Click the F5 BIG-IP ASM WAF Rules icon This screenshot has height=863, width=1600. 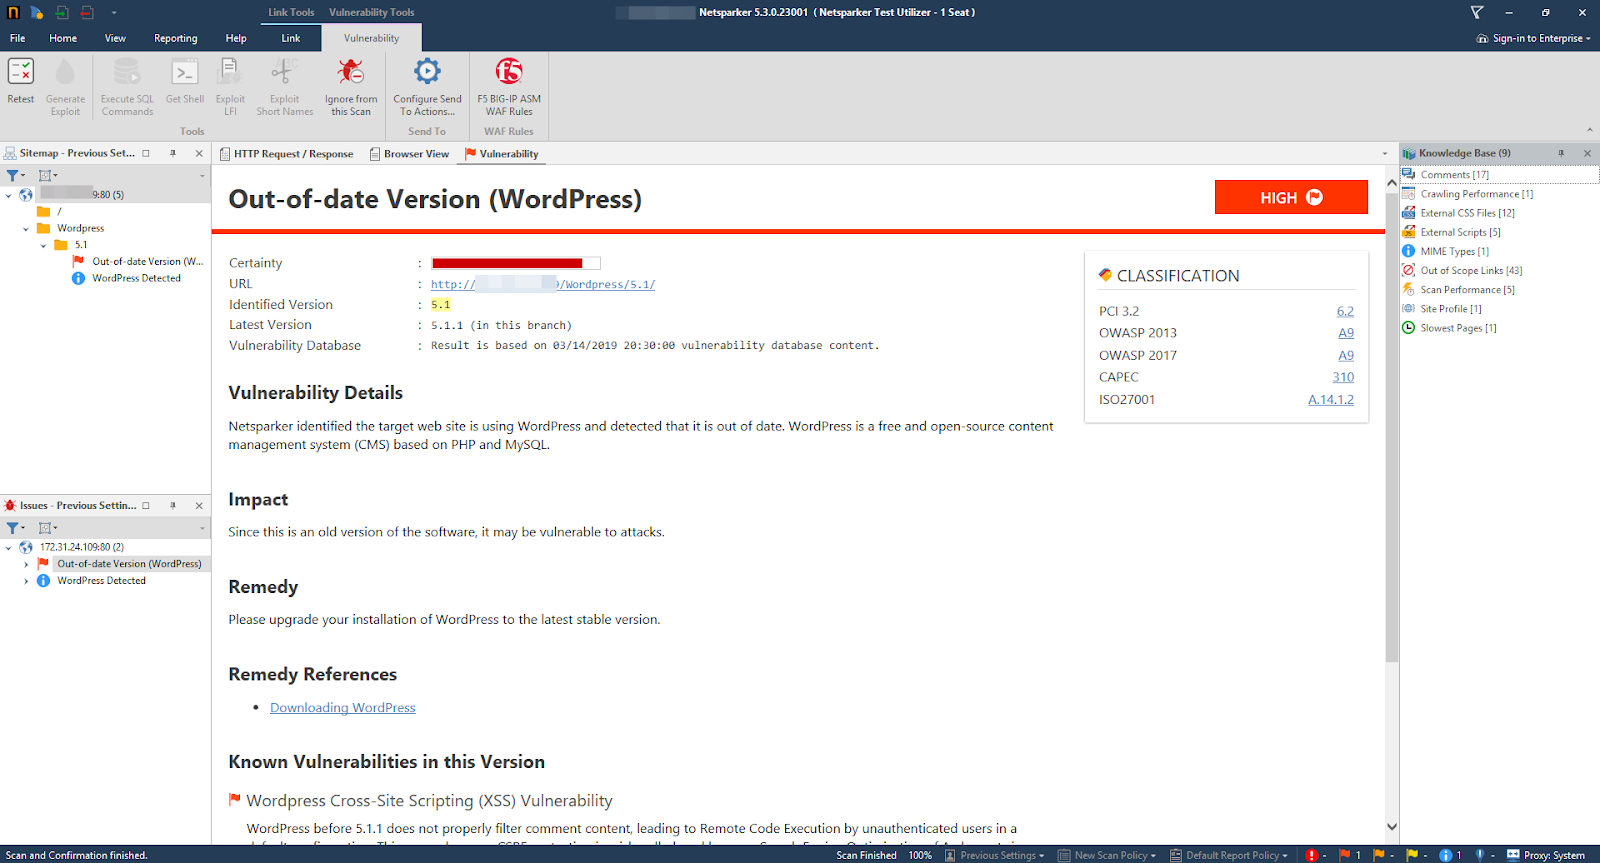(x=509, y=72)
